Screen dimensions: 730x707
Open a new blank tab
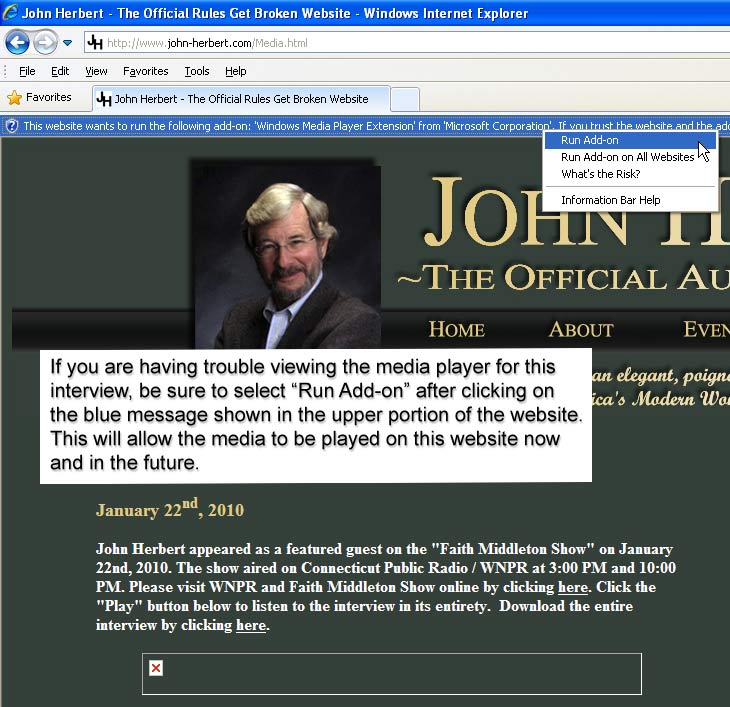click(x=404, y=99)
